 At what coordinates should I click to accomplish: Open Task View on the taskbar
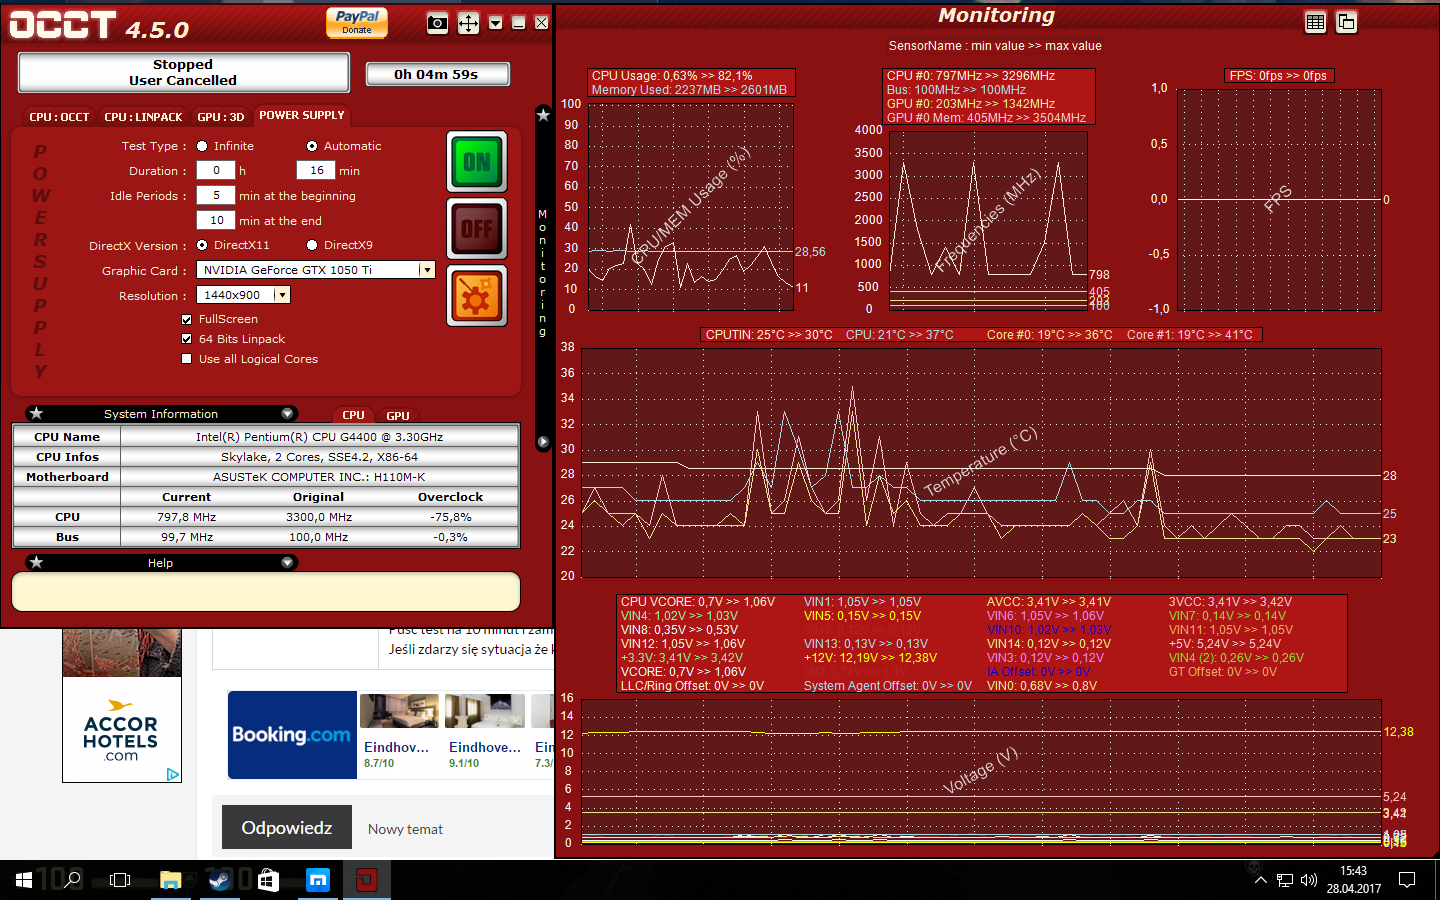click(x=120, y=880)
